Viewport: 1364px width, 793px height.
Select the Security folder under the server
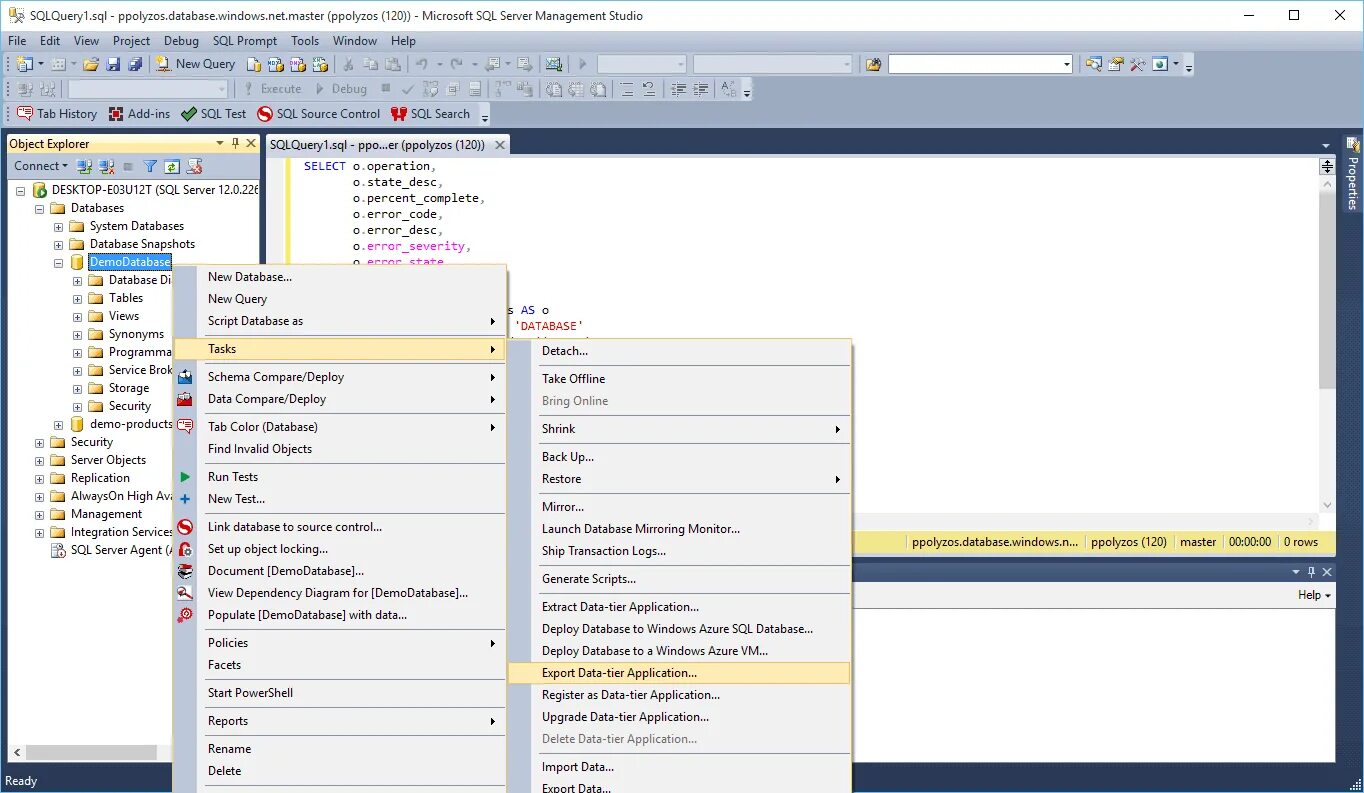[91, 442]
